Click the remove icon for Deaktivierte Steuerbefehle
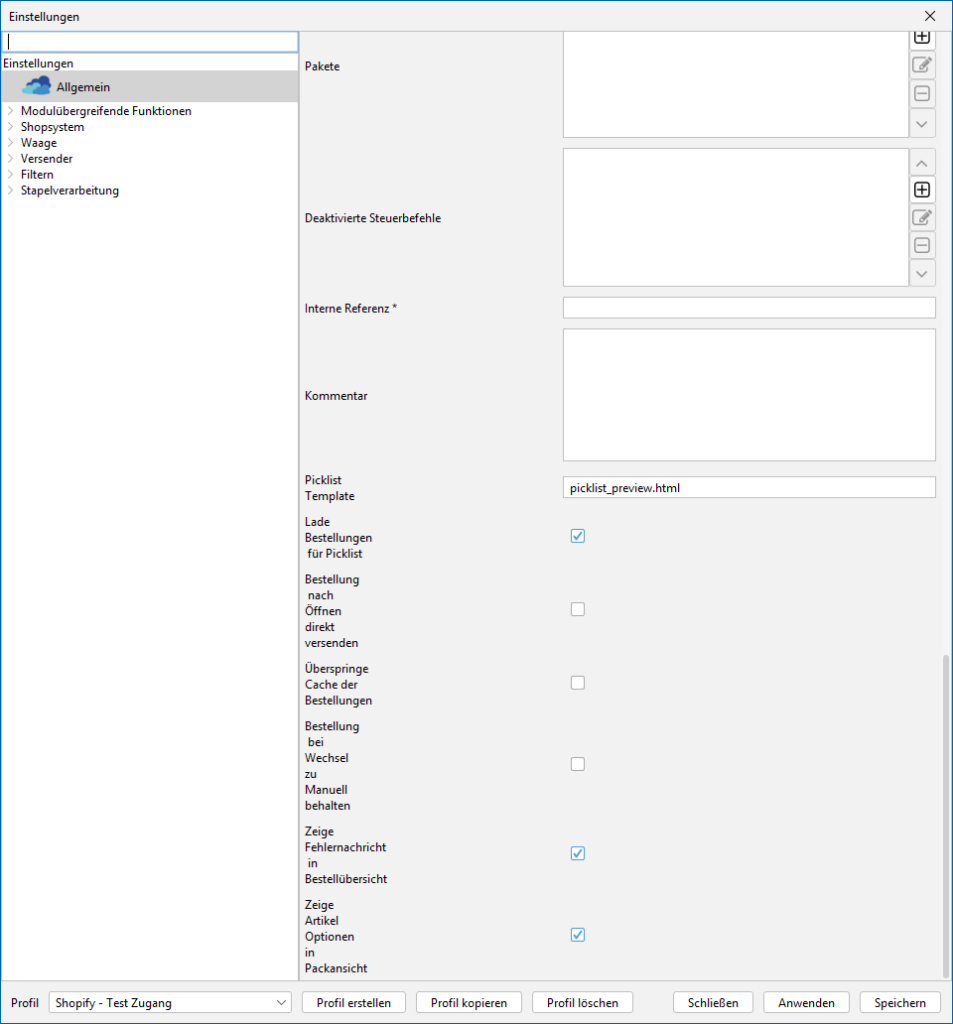 coord(922,245)
